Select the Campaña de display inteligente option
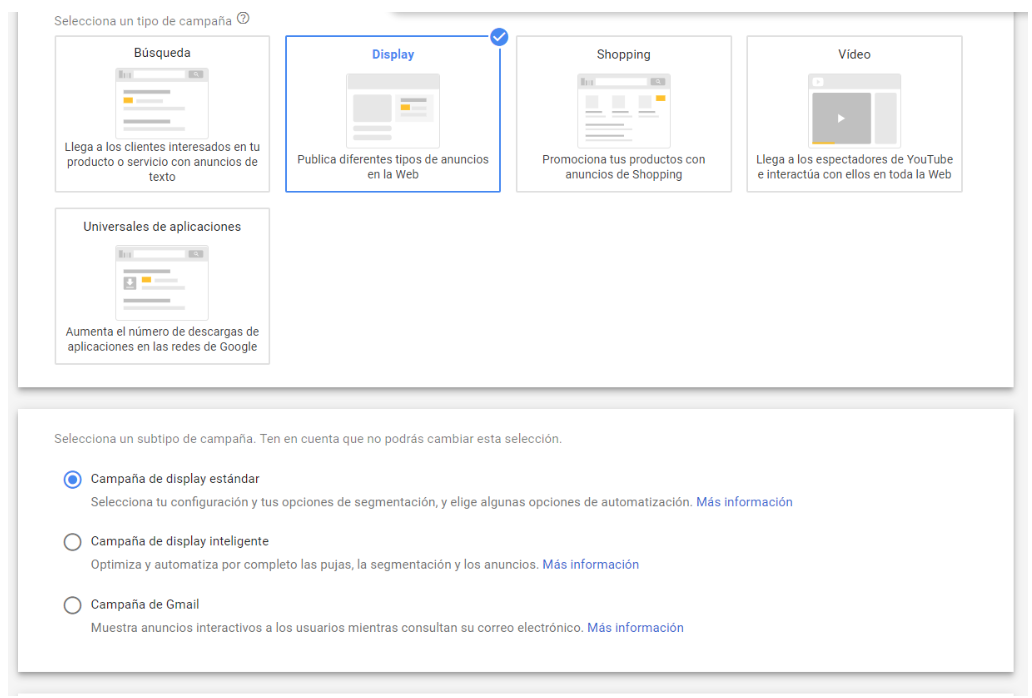 click(x=72, y=541)
